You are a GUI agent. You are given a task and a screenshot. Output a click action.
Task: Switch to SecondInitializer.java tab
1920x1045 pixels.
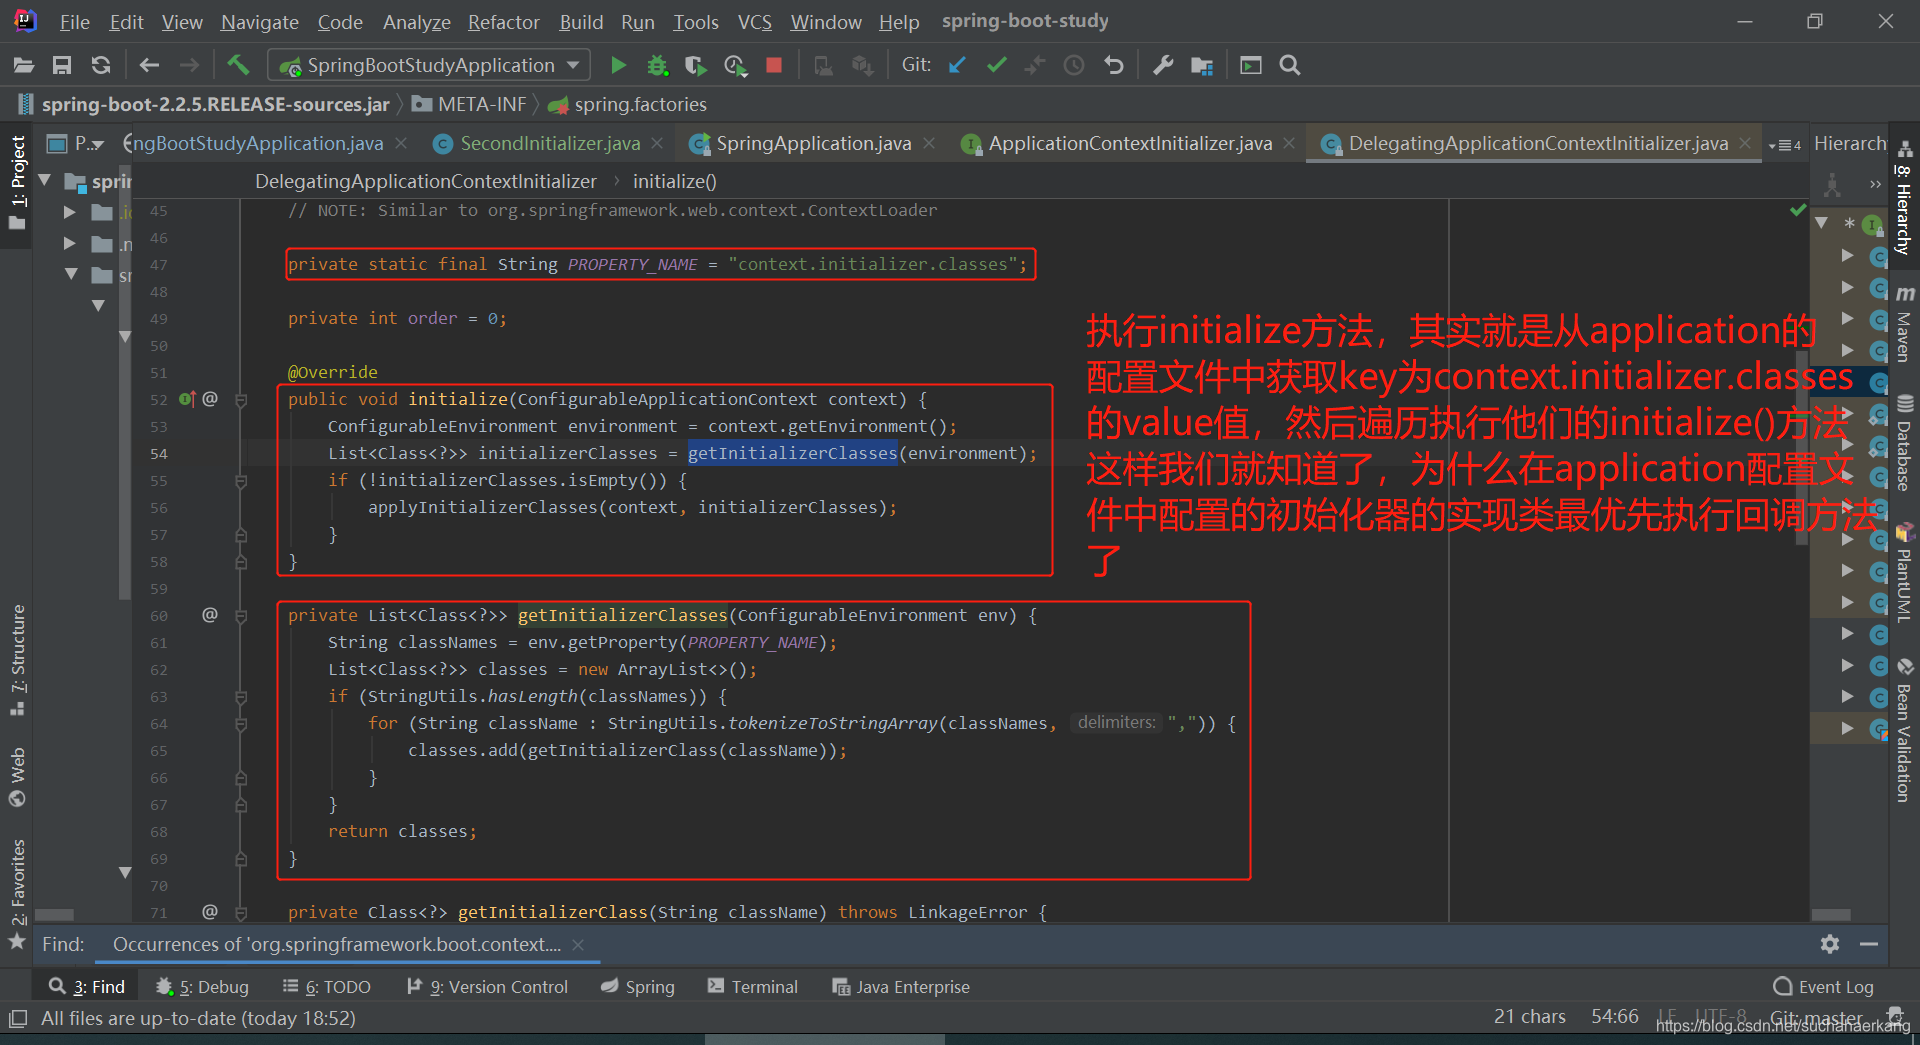548,144
